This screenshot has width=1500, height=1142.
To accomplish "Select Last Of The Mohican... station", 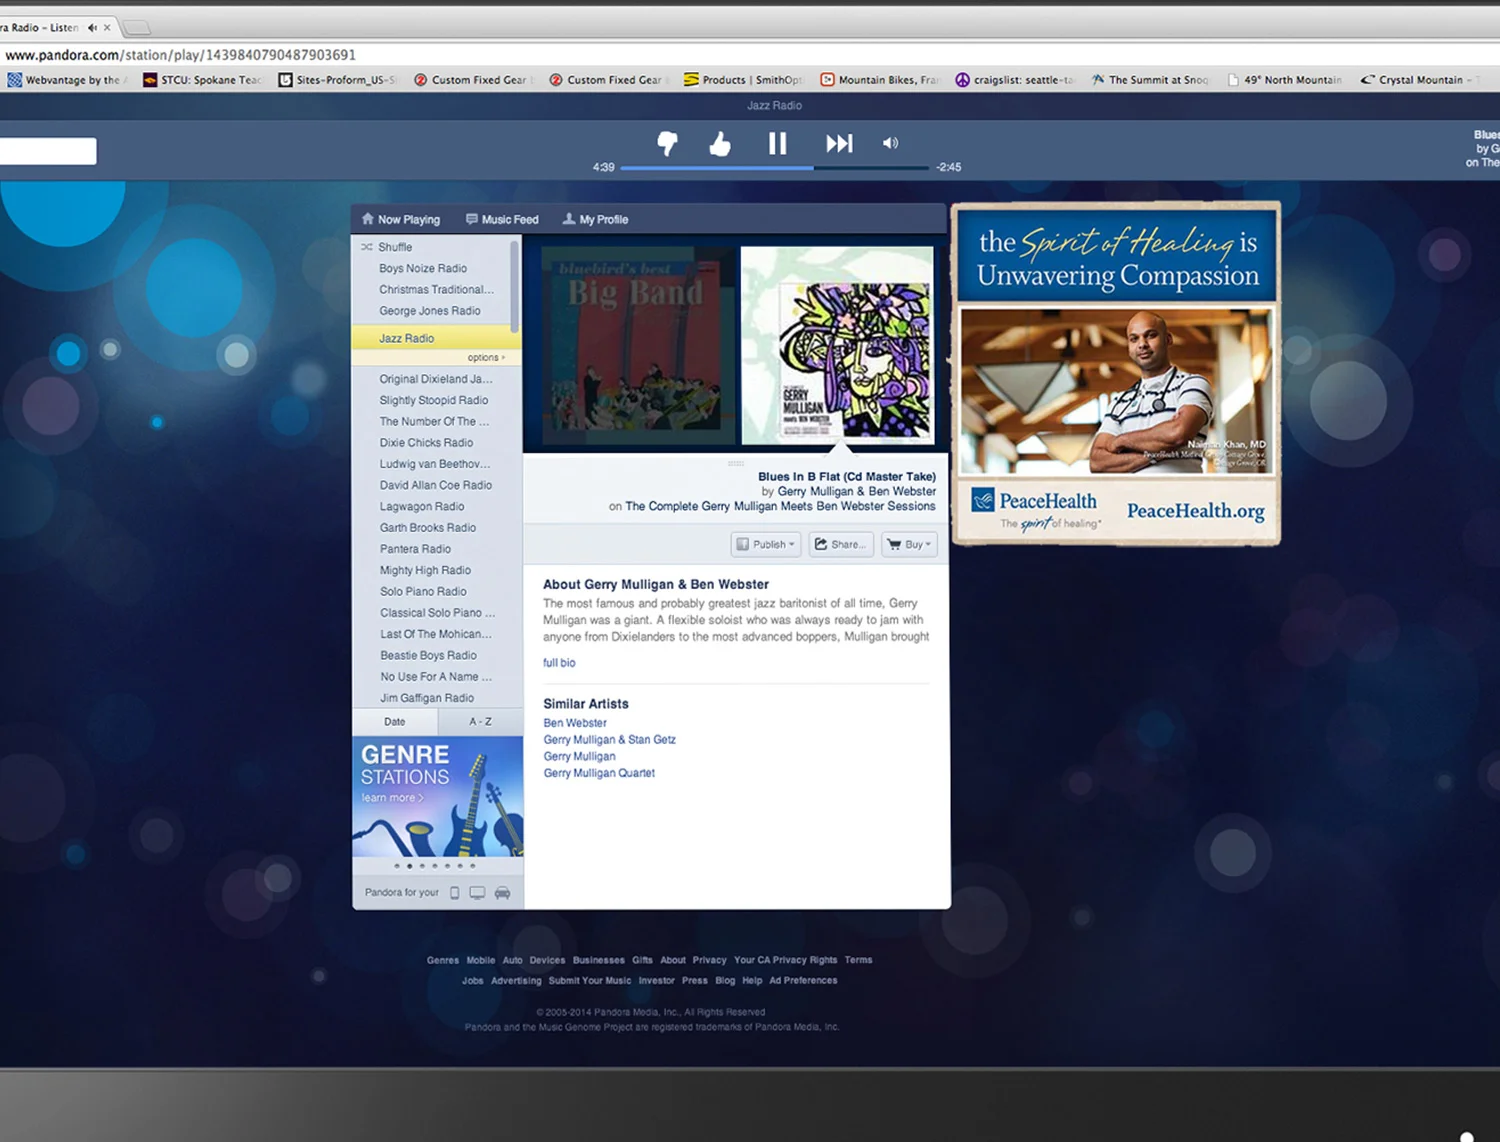I will [436, 634].
